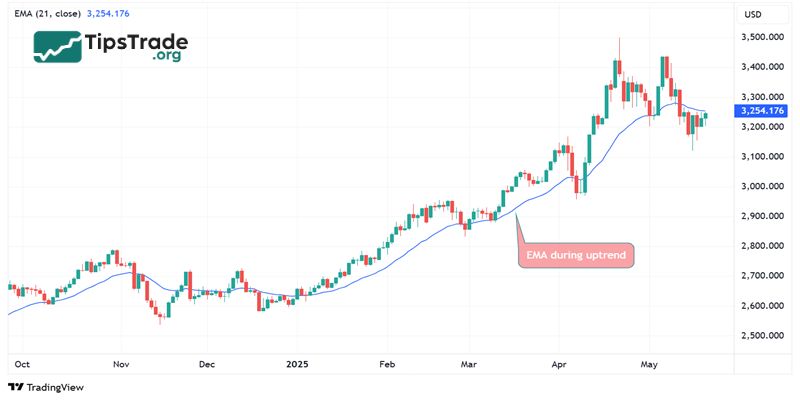
Task: Click the TradingView text at the bottom
Action: (55, 387)
